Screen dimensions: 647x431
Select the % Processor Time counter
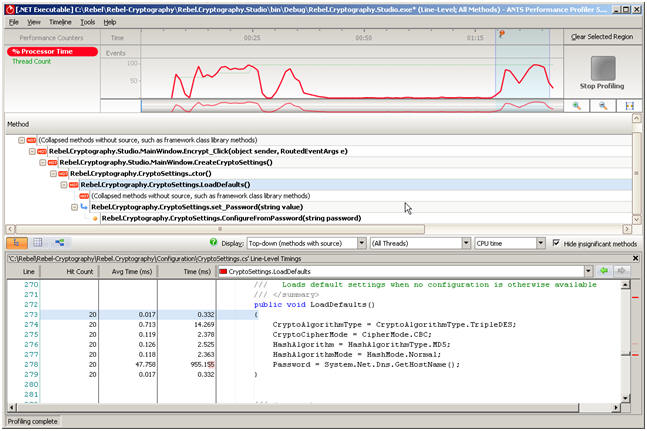coord(52,52)
